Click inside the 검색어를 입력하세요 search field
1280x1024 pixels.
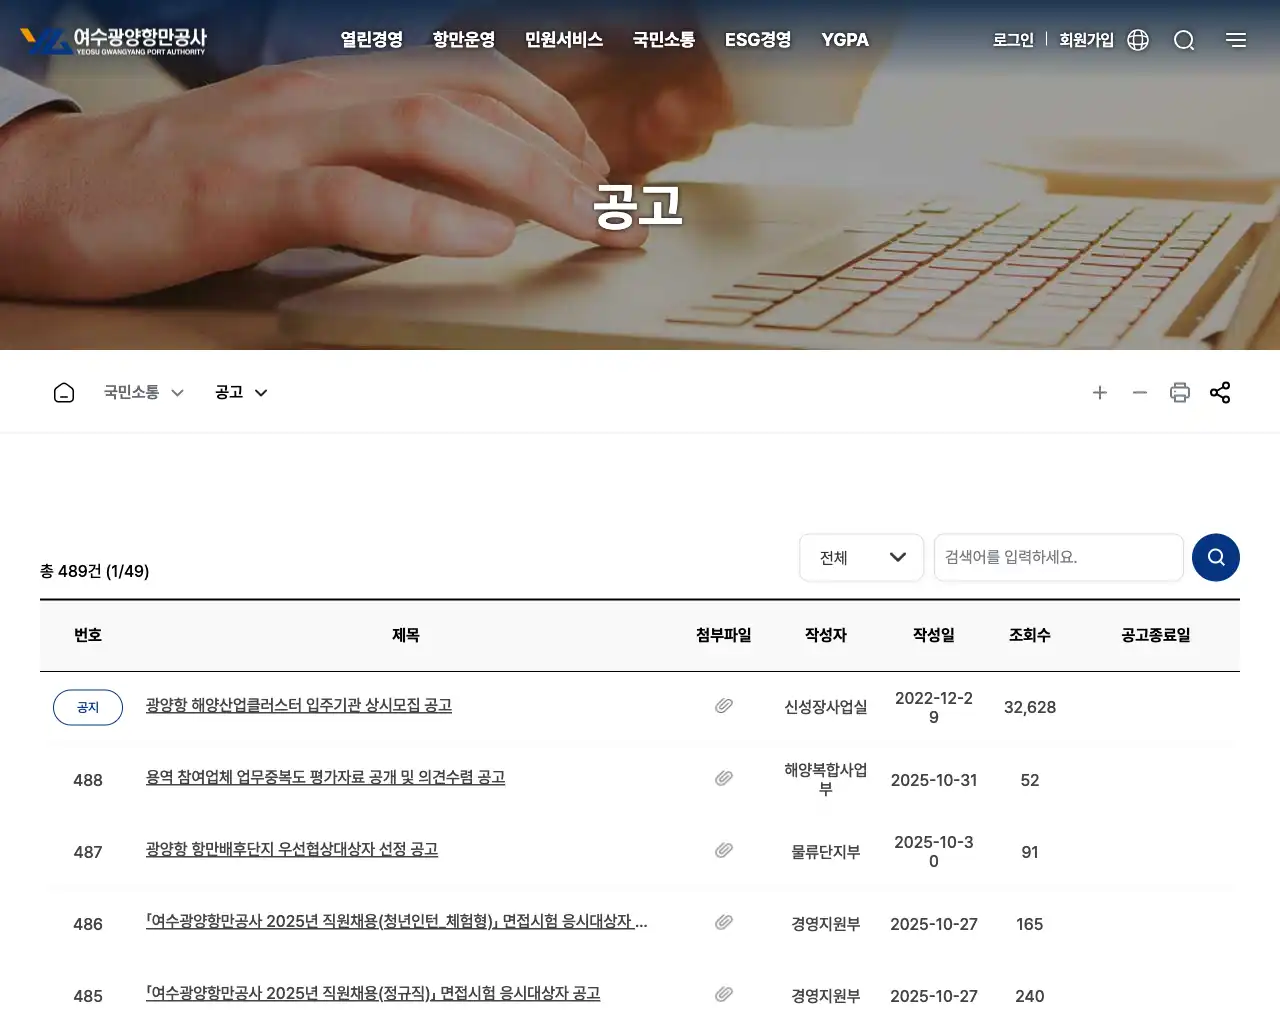(x=1058, y=557)
